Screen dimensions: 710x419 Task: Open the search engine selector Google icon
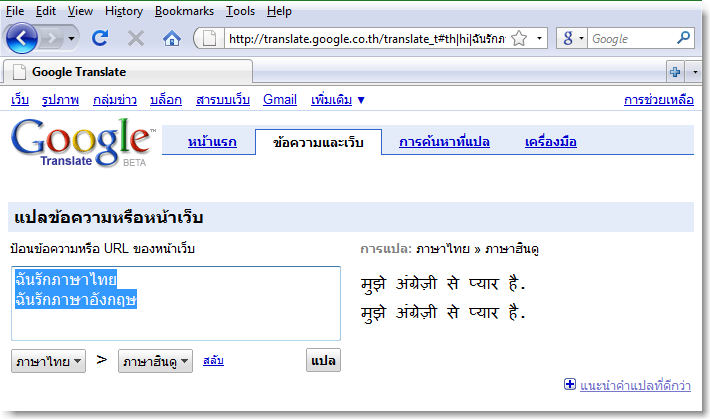click(571, 39)
